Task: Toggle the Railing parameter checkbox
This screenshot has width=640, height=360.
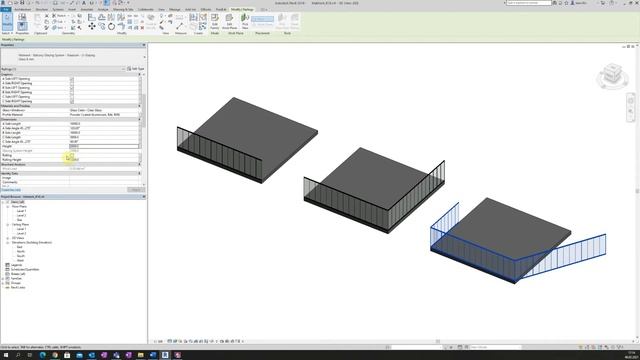Action: coord(72,155)
